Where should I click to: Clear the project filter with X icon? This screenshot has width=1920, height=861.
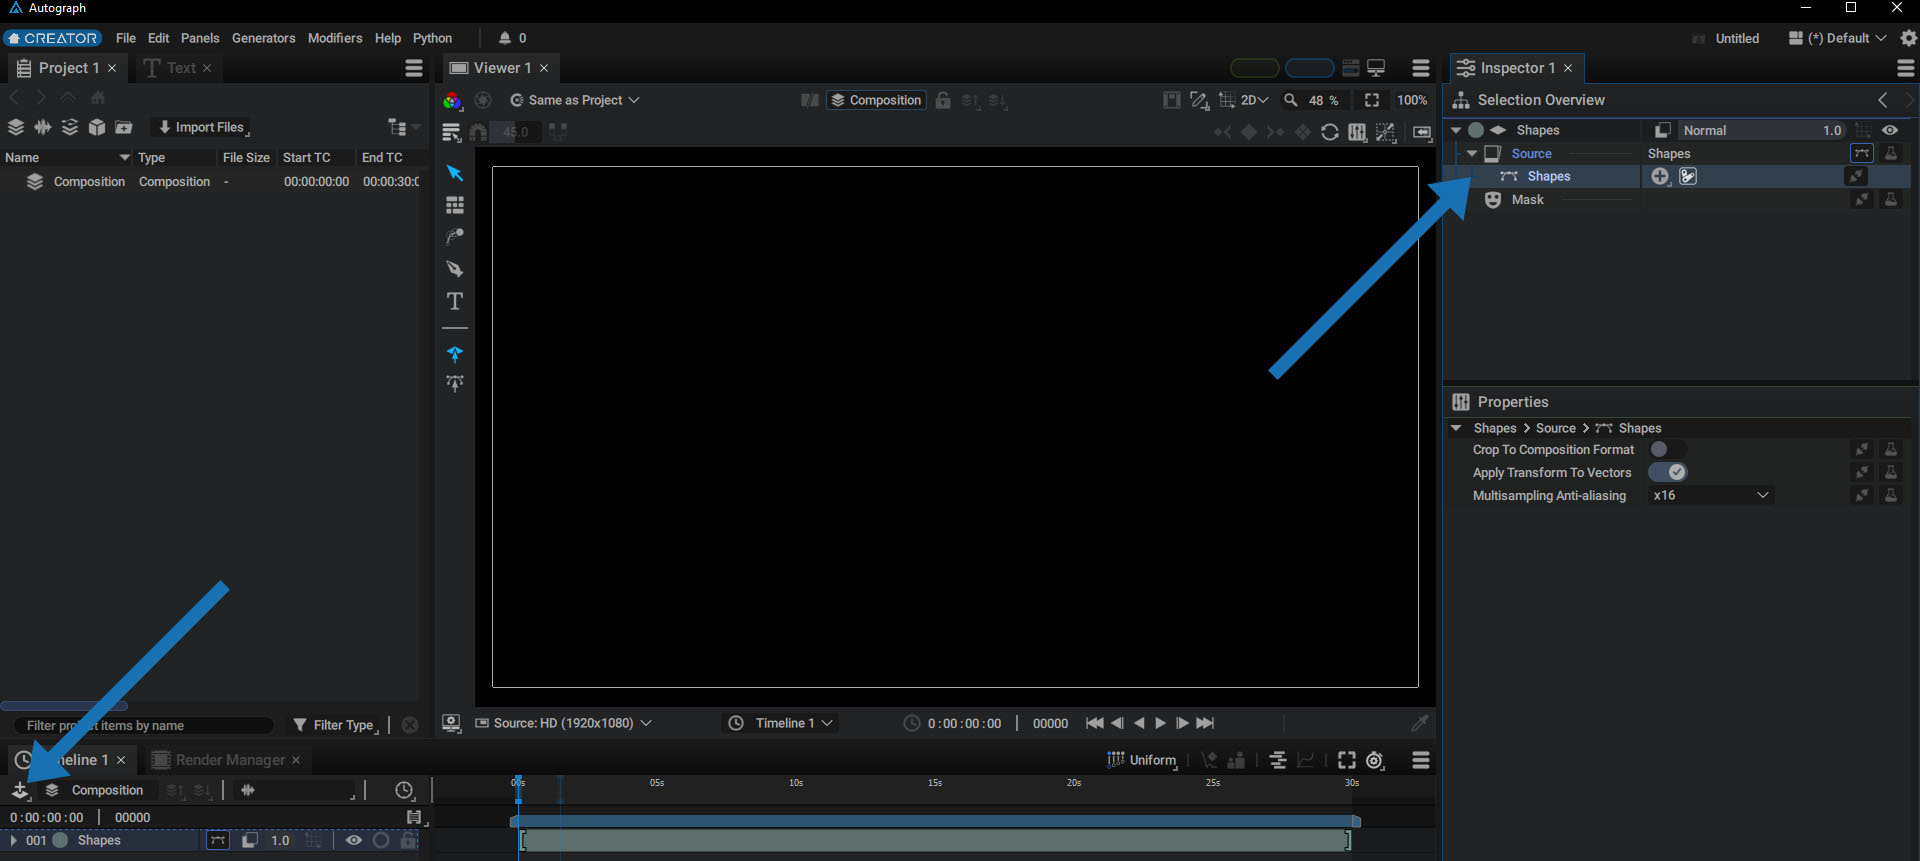pyautogui.click(x=410, y=725)
